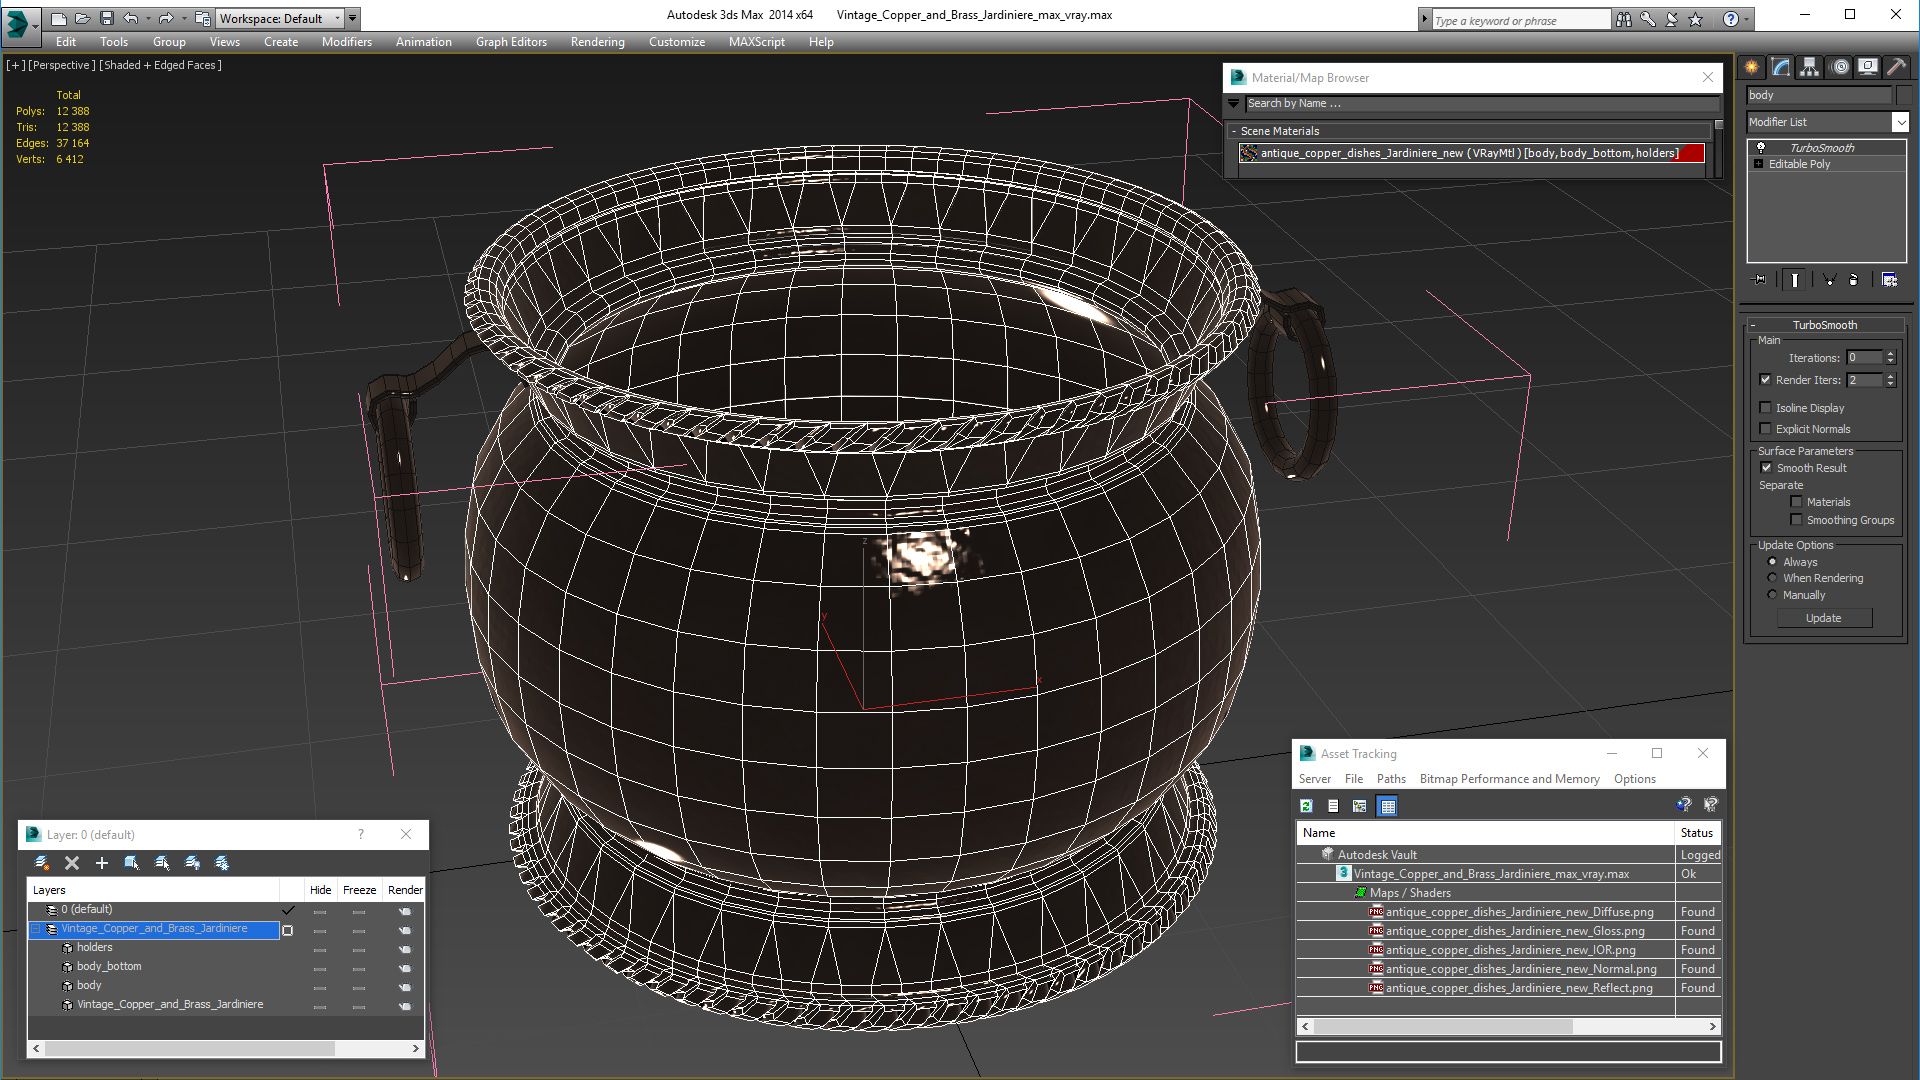The width and height of the screenshot is (1920, 1080).
Task: Click the object color swatch beside body name
Action: 1903,95
